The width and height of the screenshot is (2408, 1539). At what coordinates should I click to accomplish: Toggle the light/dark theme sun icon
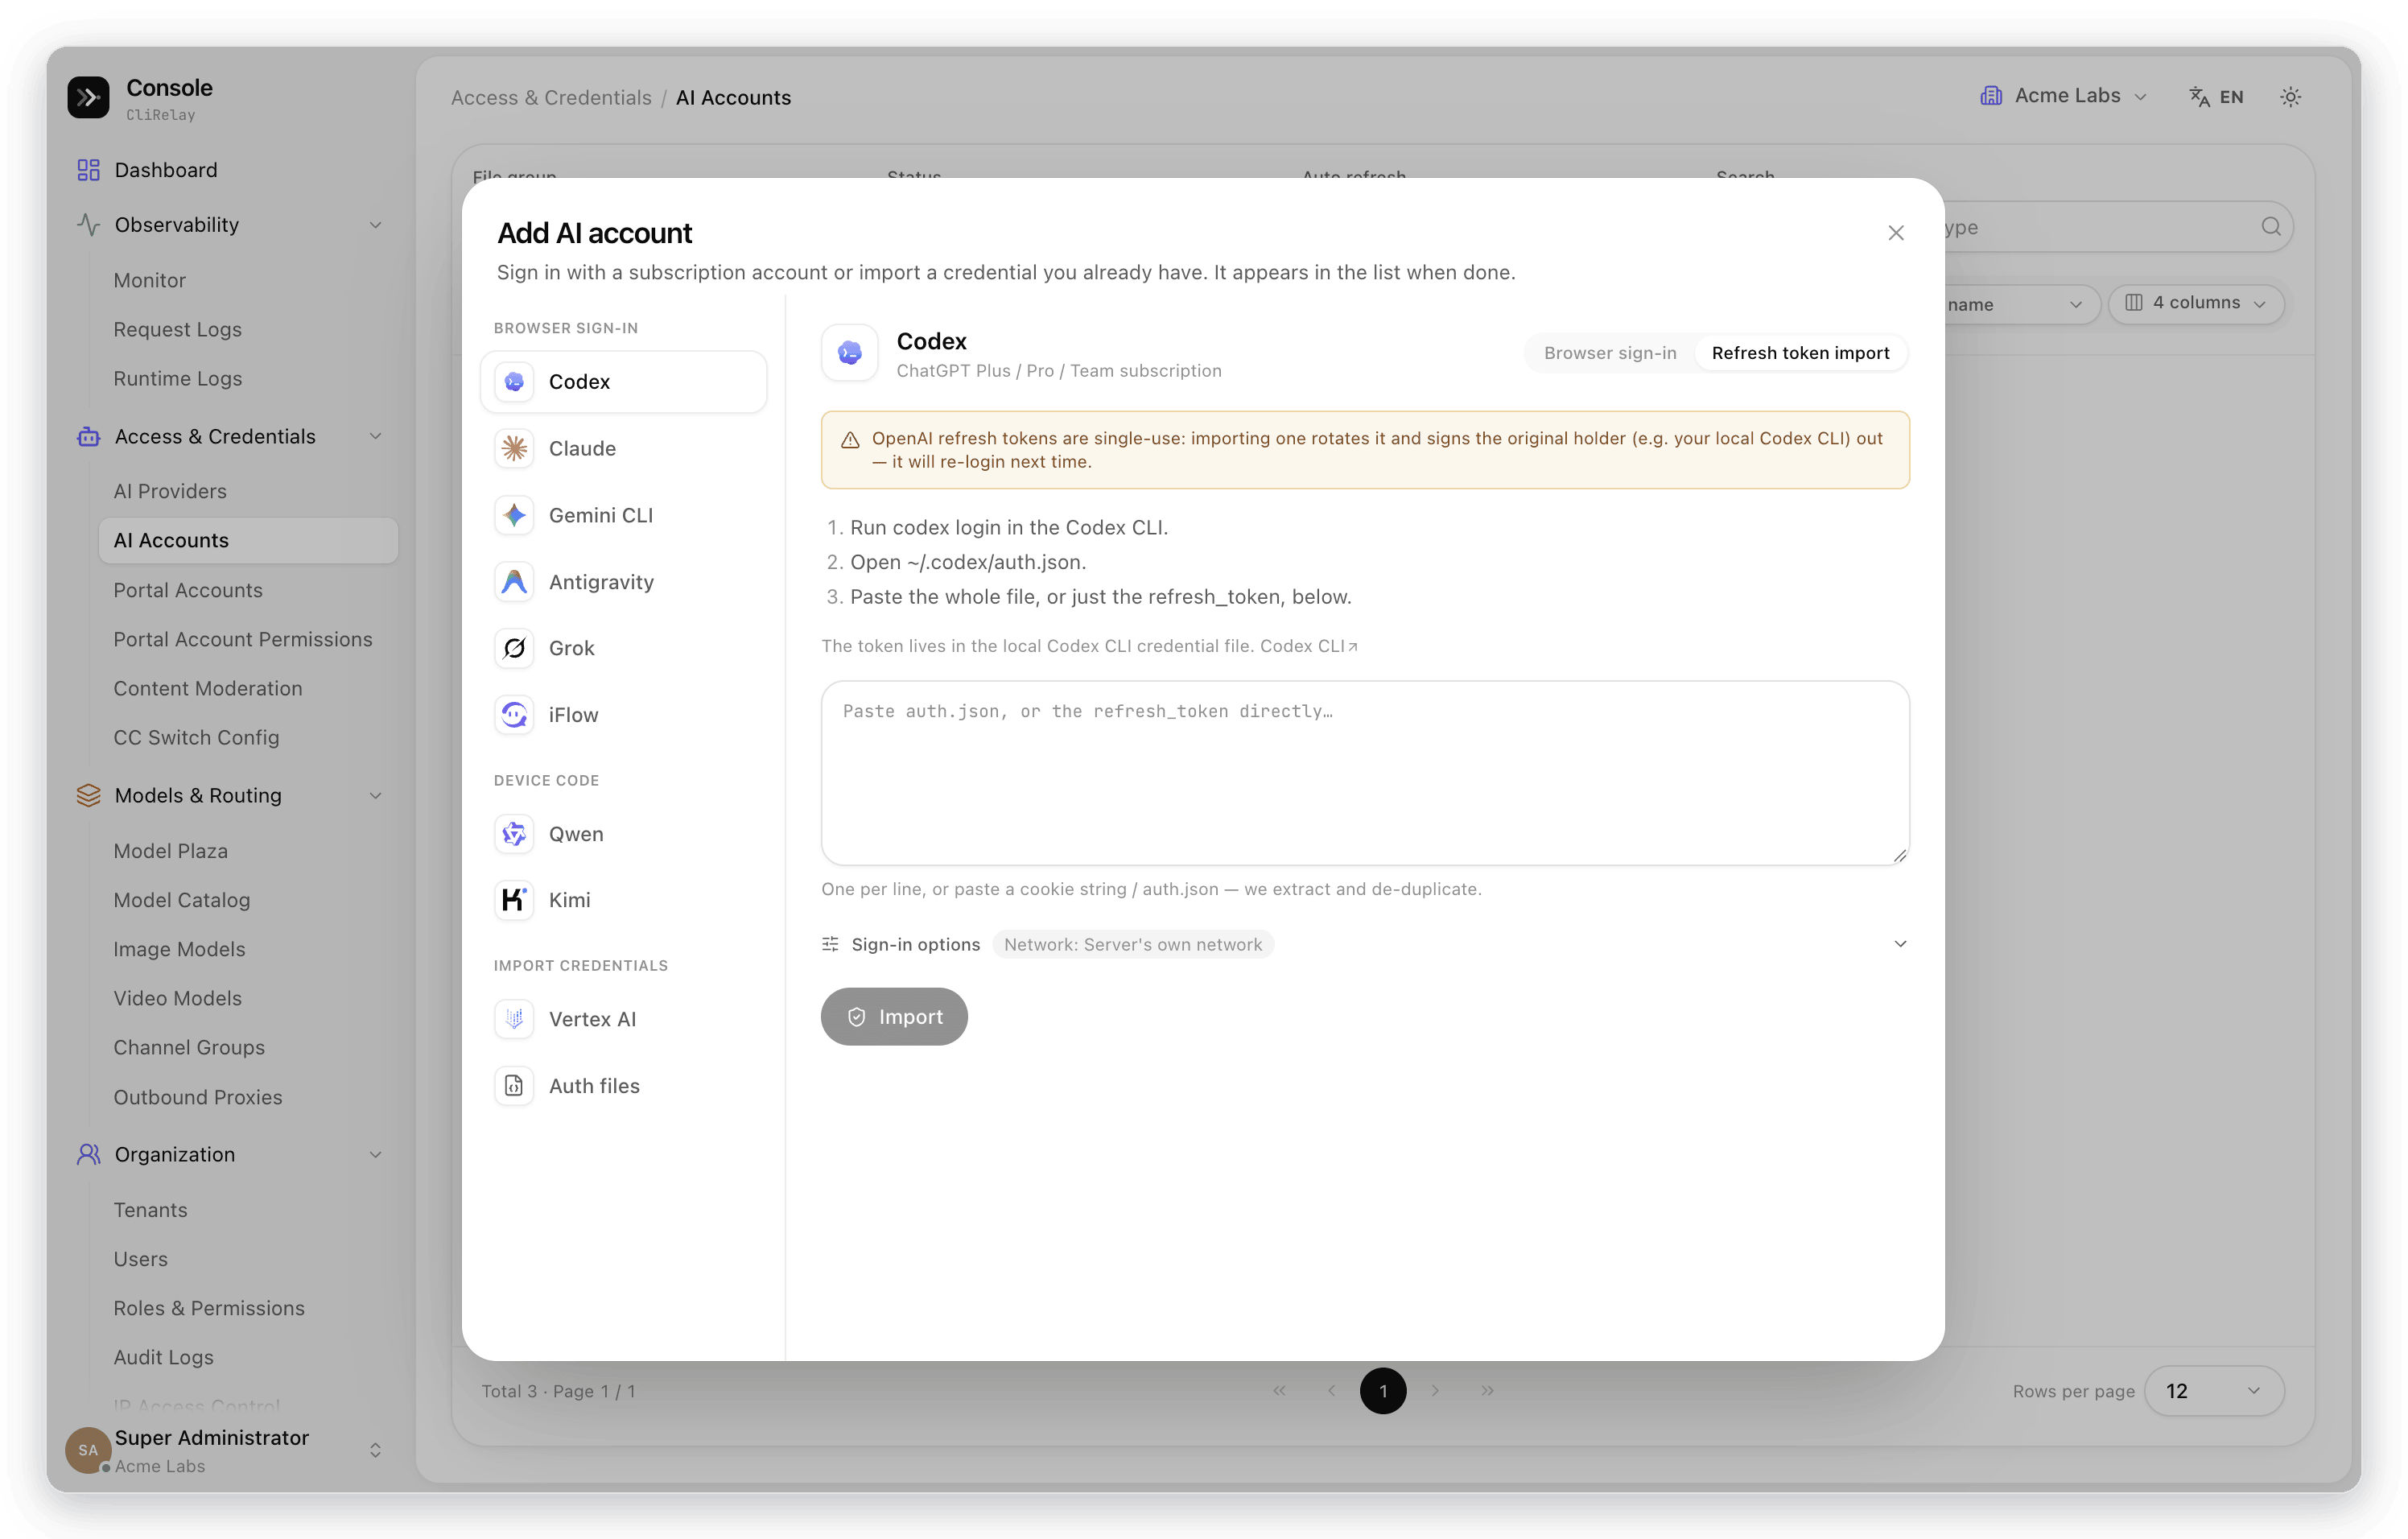(2290, 97)
